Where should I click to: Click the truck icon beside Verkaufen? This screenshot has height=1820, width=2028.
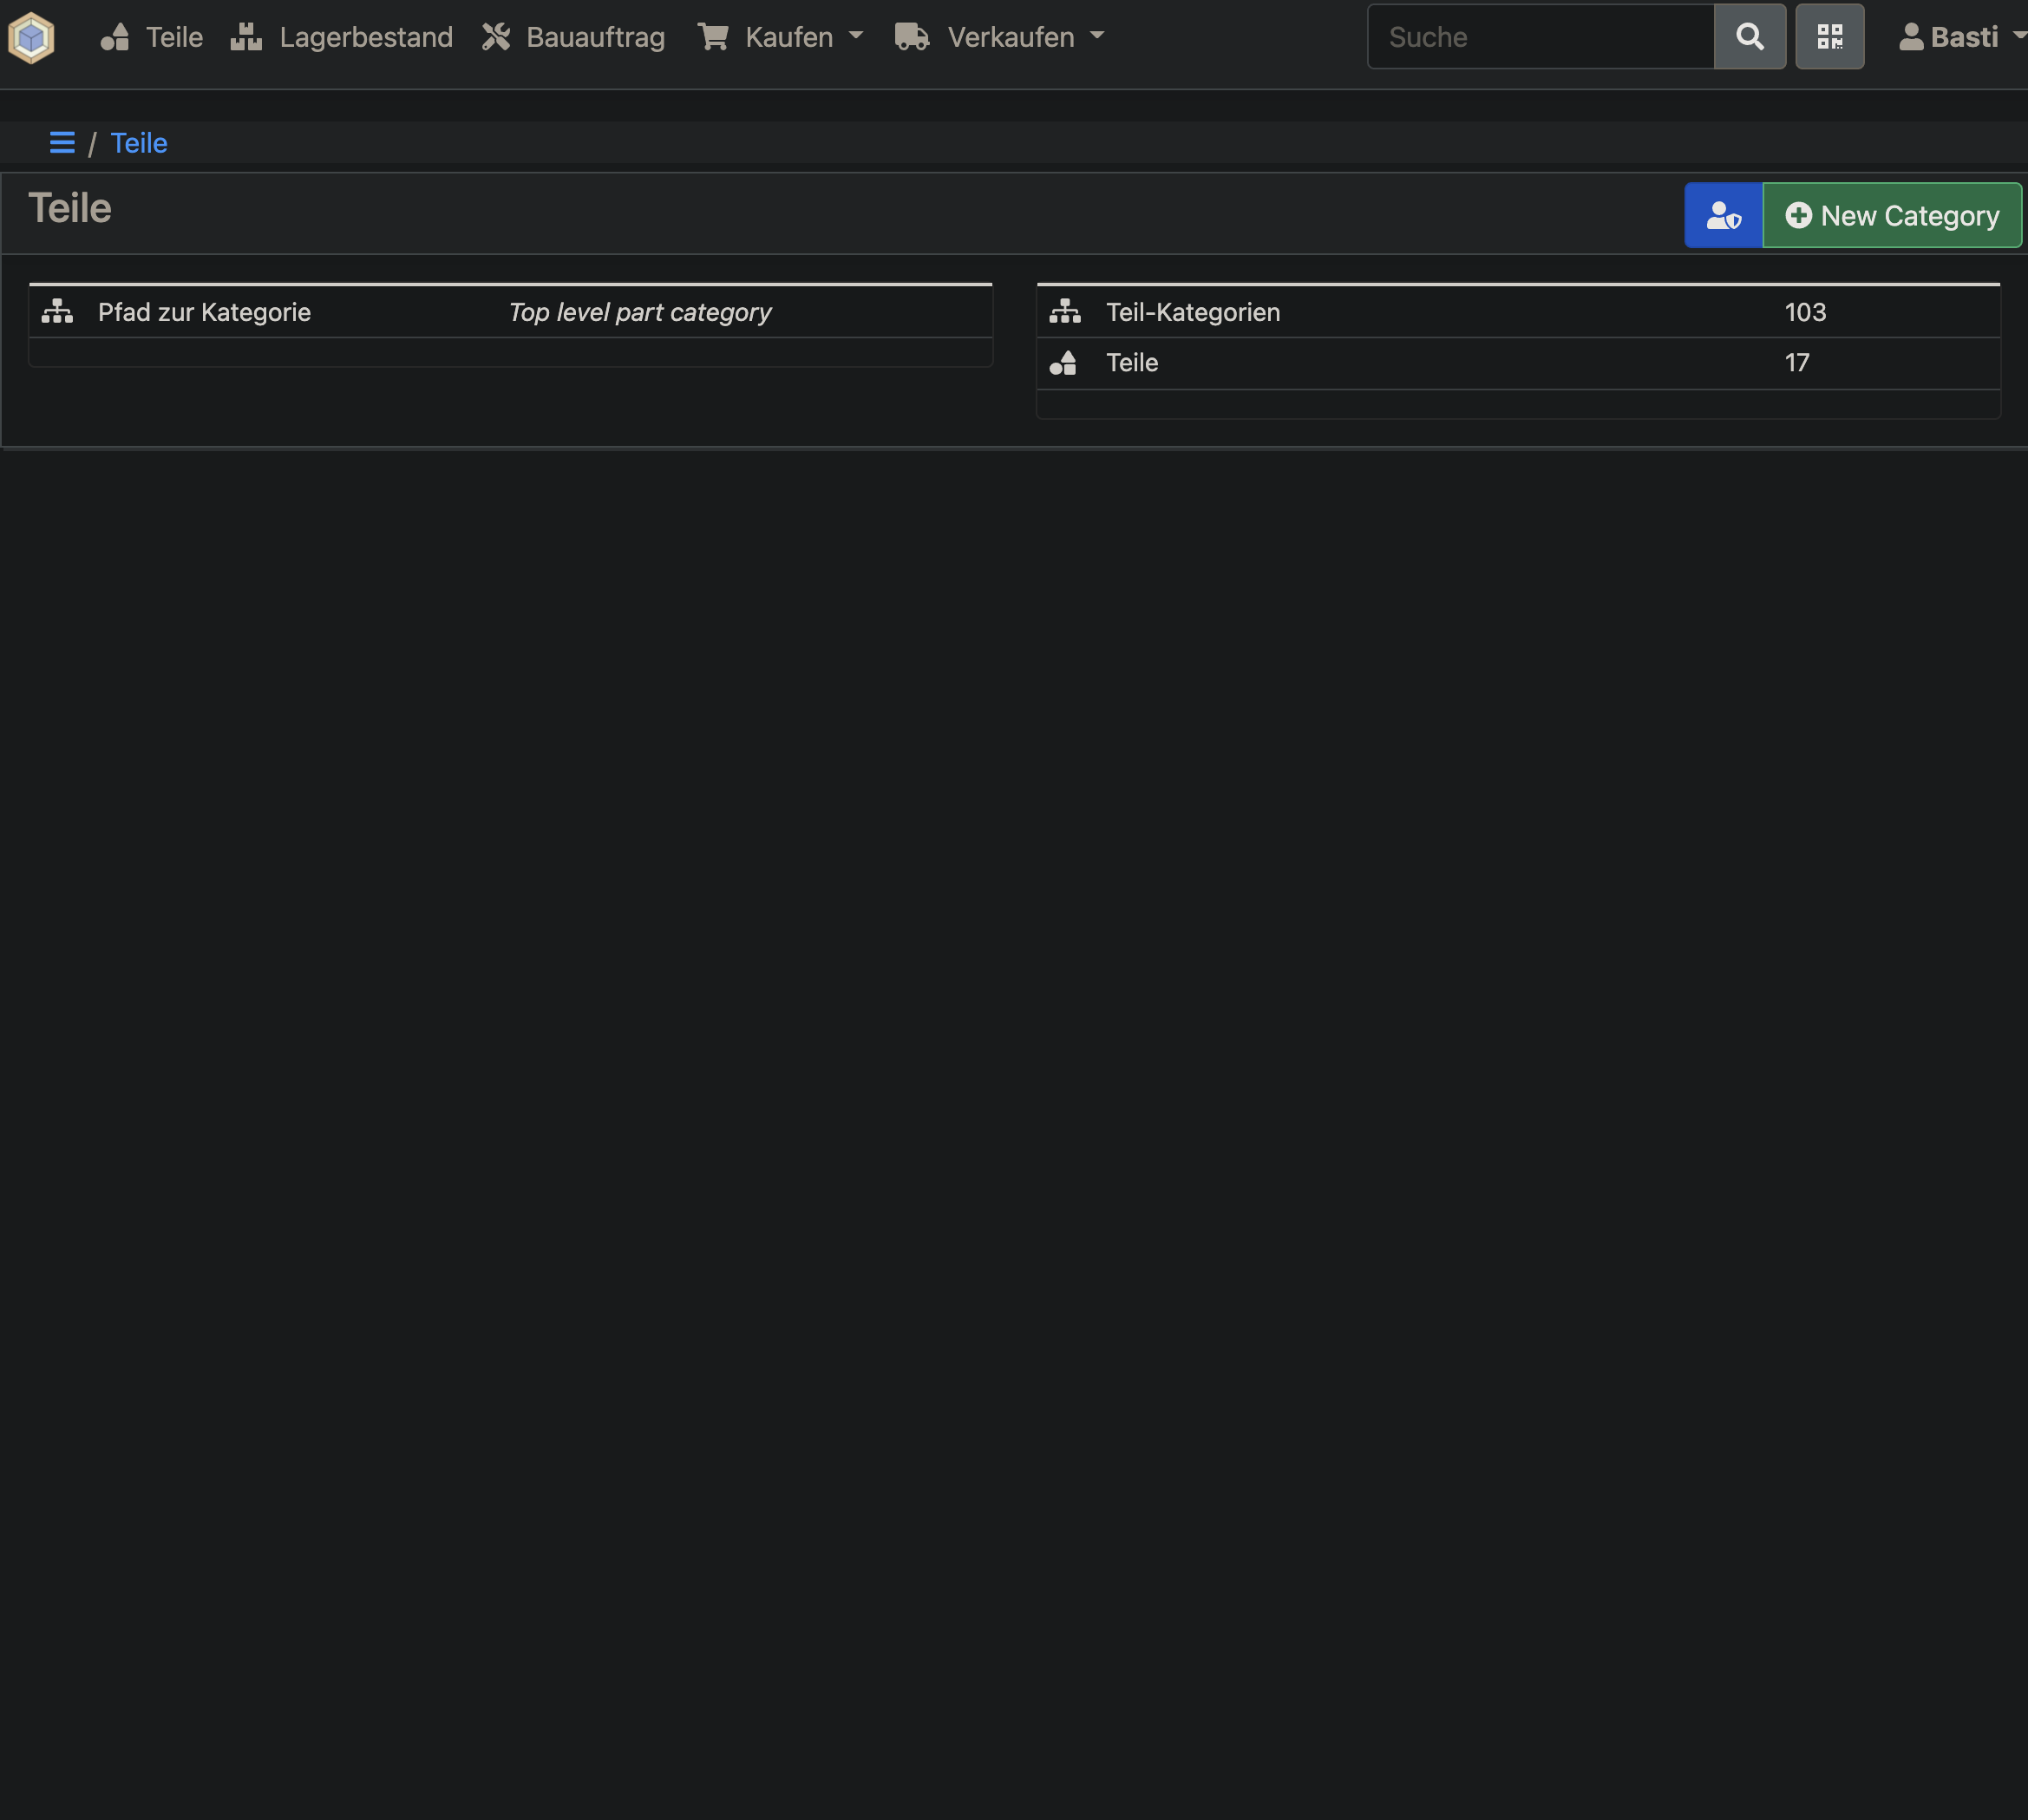(x=911, y=37)
